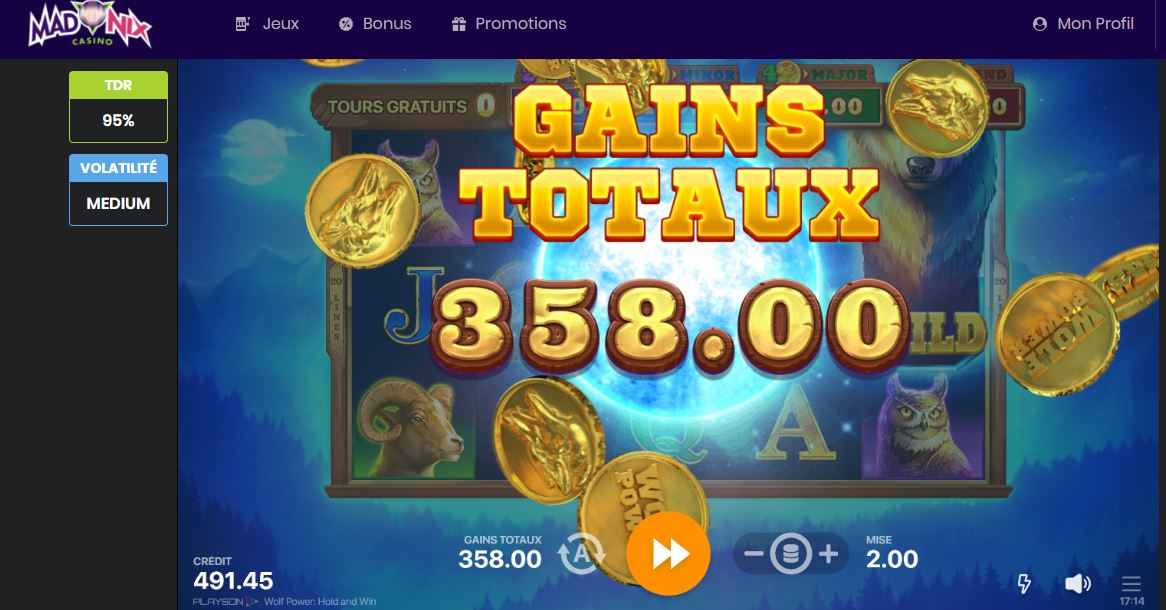Click the Jeux slot machine icon
The height and width of the screenshot is (610, 1166).
242,24
